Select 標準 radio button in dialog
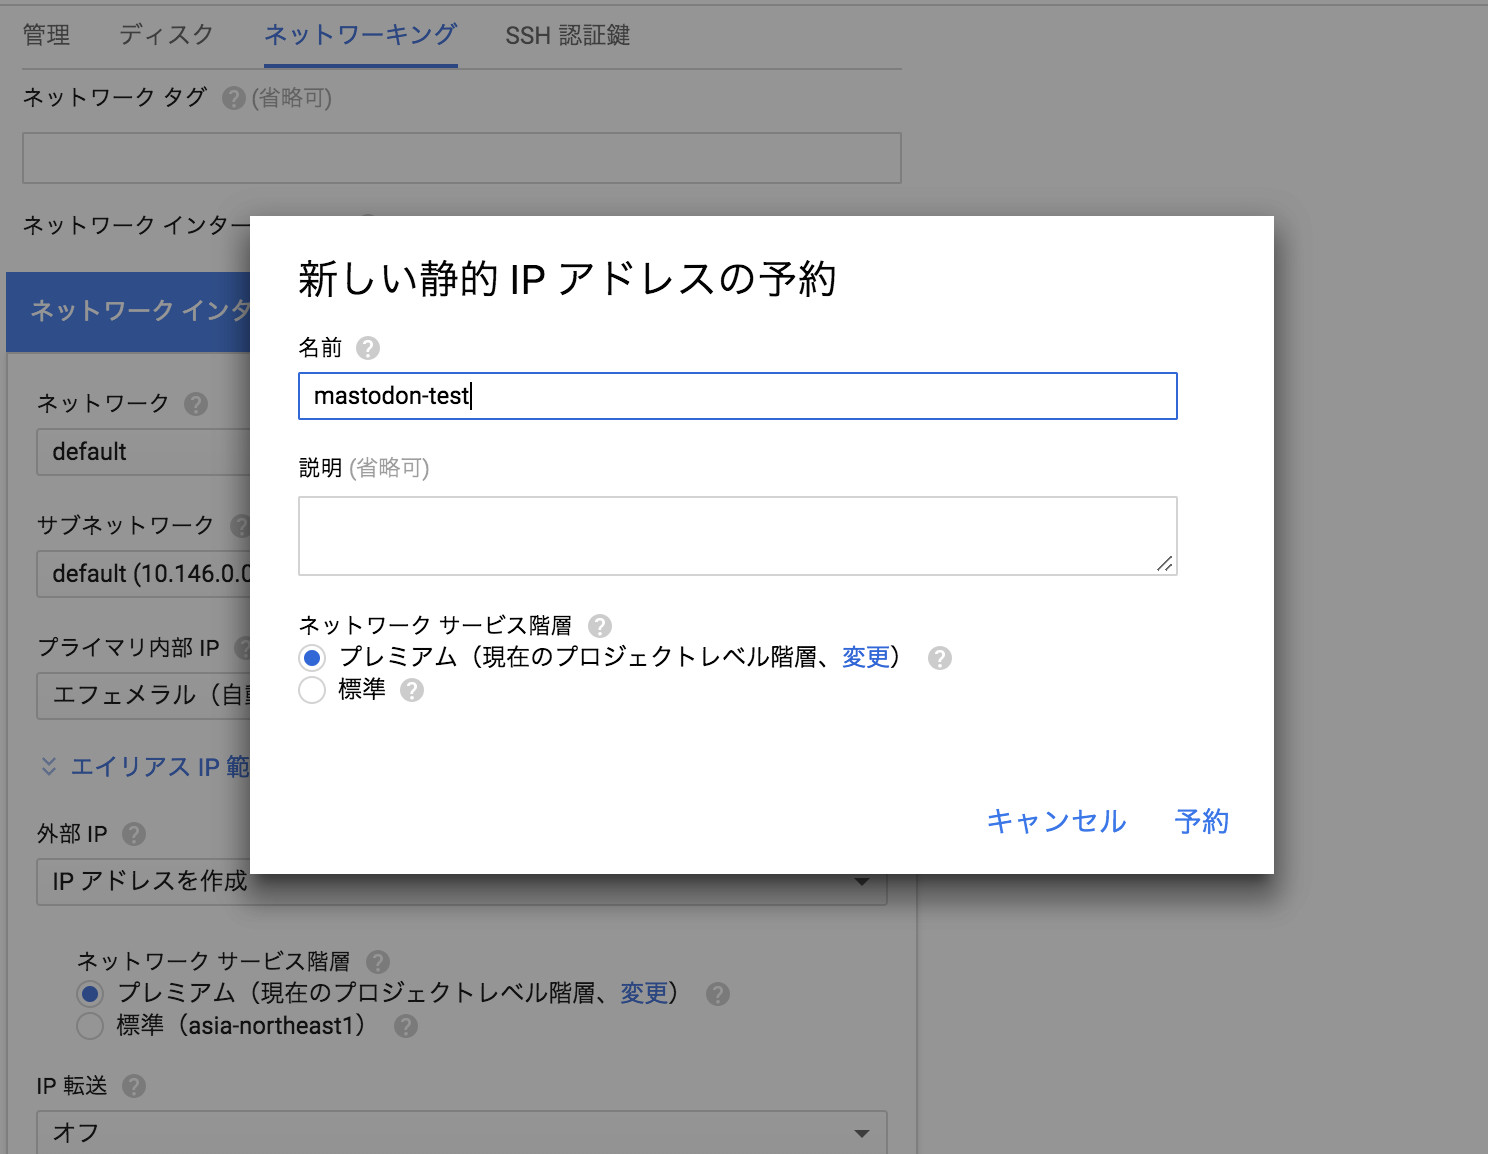 click(x=312, y=690)
